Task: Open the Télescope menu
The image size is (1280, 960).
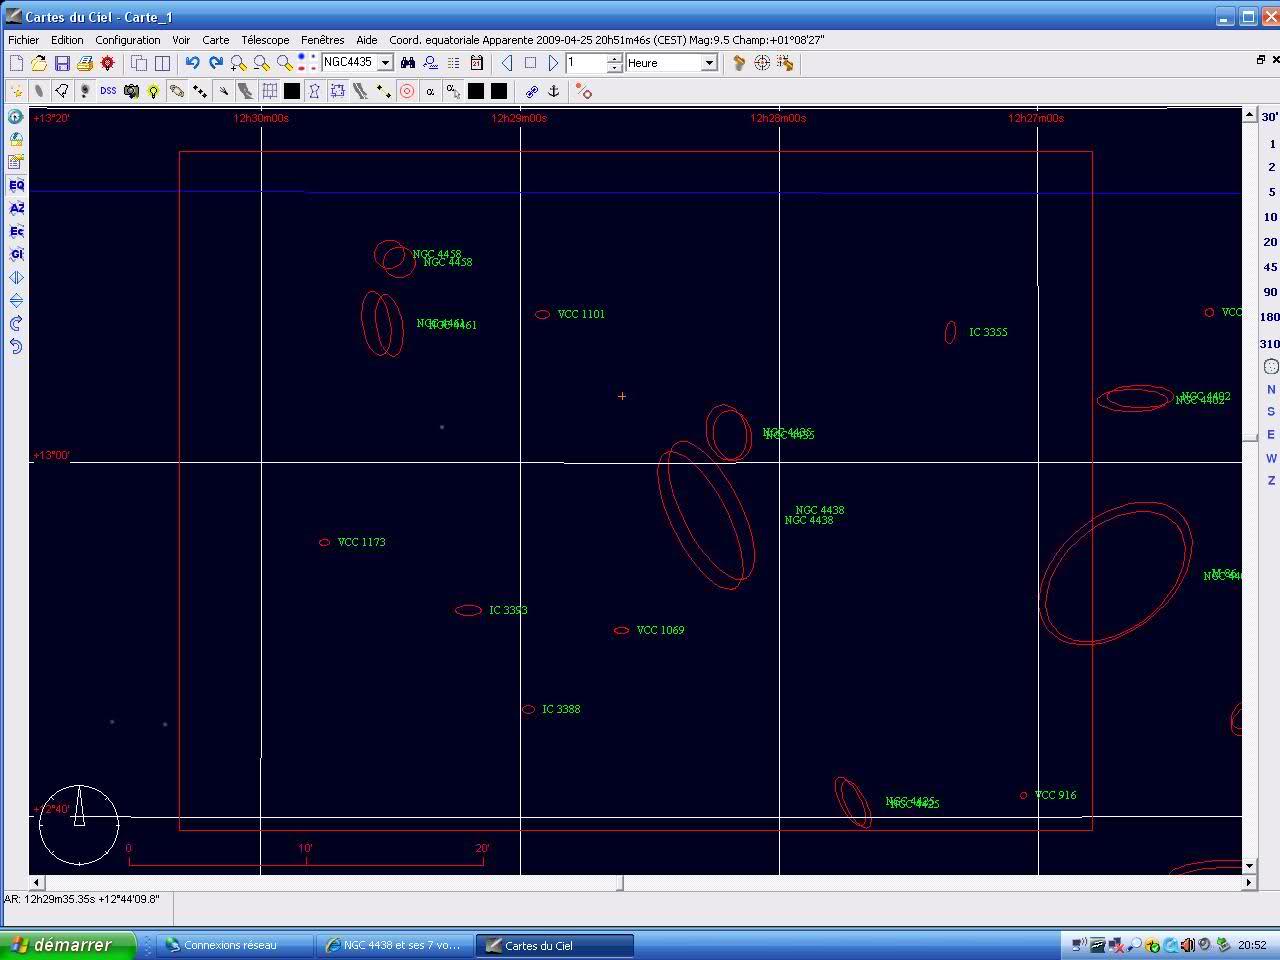Action: [x=265, y=40]
